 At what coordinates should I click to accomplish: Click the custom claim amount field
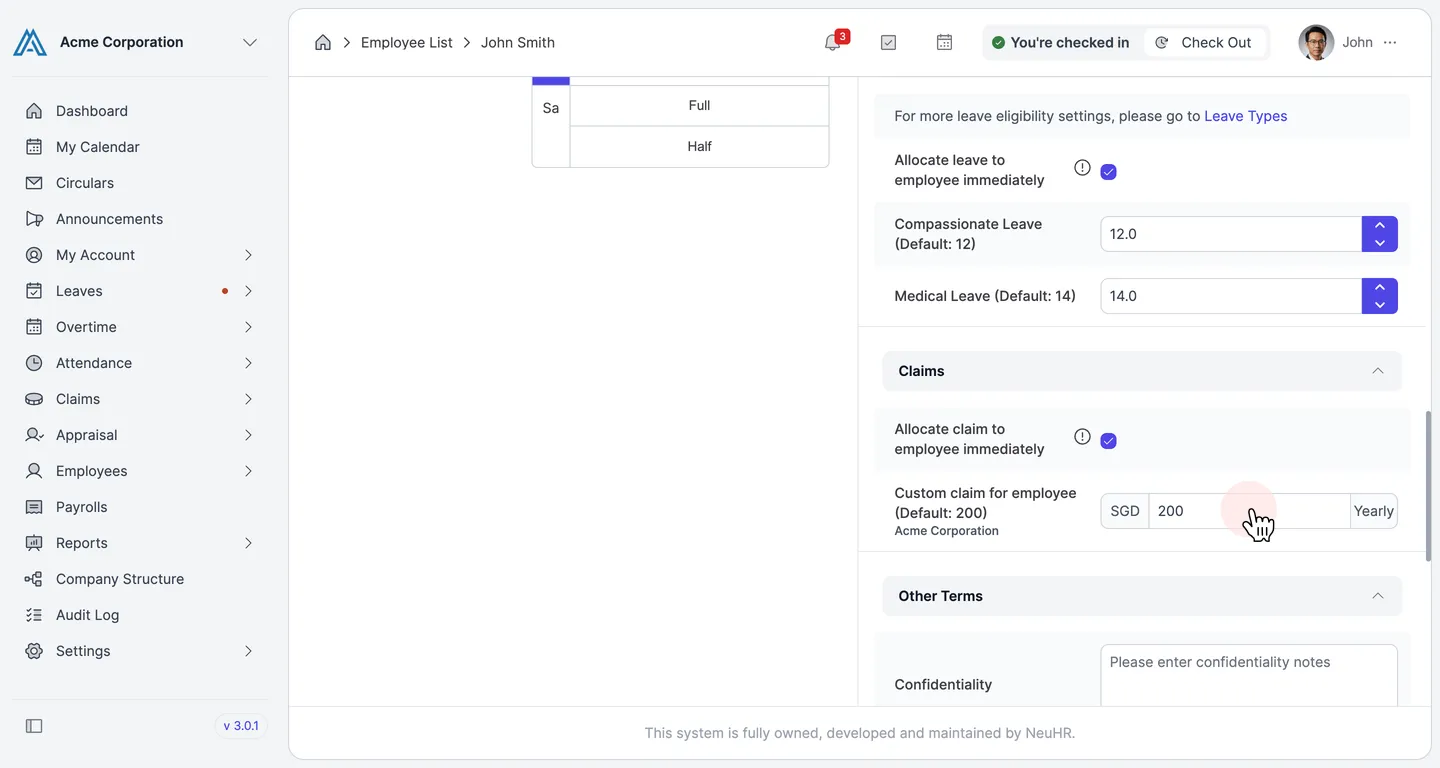click(x=1249, y=511)
